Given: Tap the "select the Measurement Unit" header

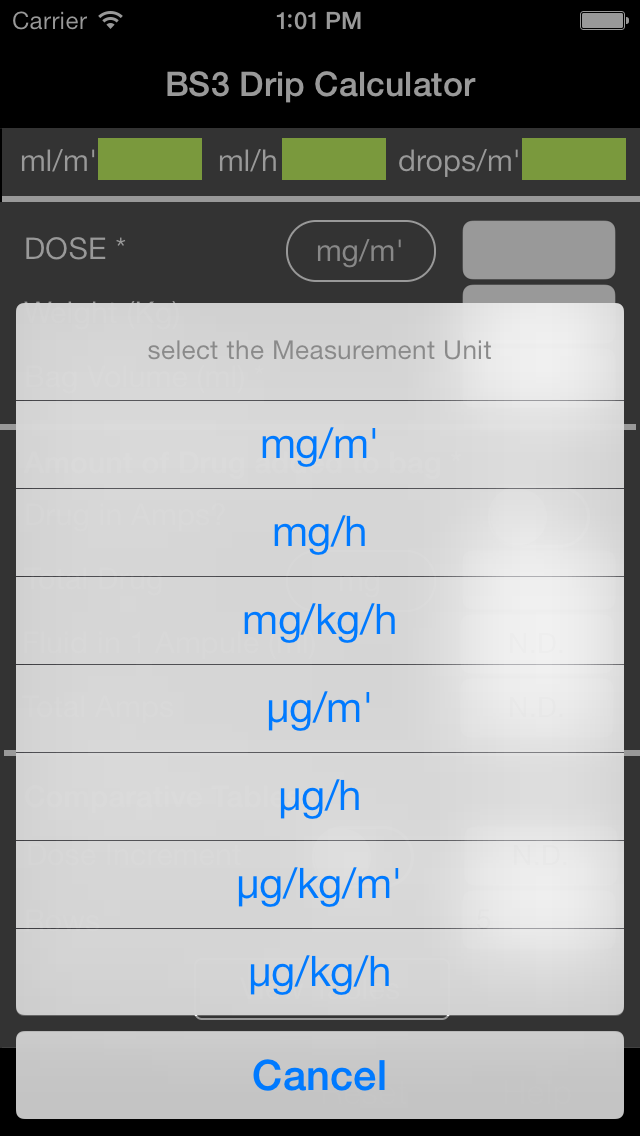Looking at the screenshot, I should click(x=320, y=350).
